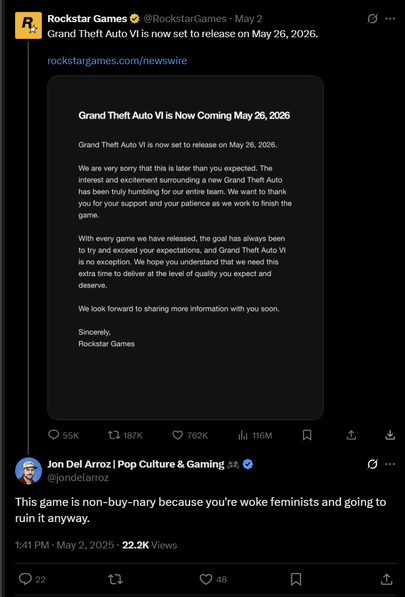405x597 pixels.
Task: Reply to Rockstar's post with 55K comments
Action: (x=64, y=435)
